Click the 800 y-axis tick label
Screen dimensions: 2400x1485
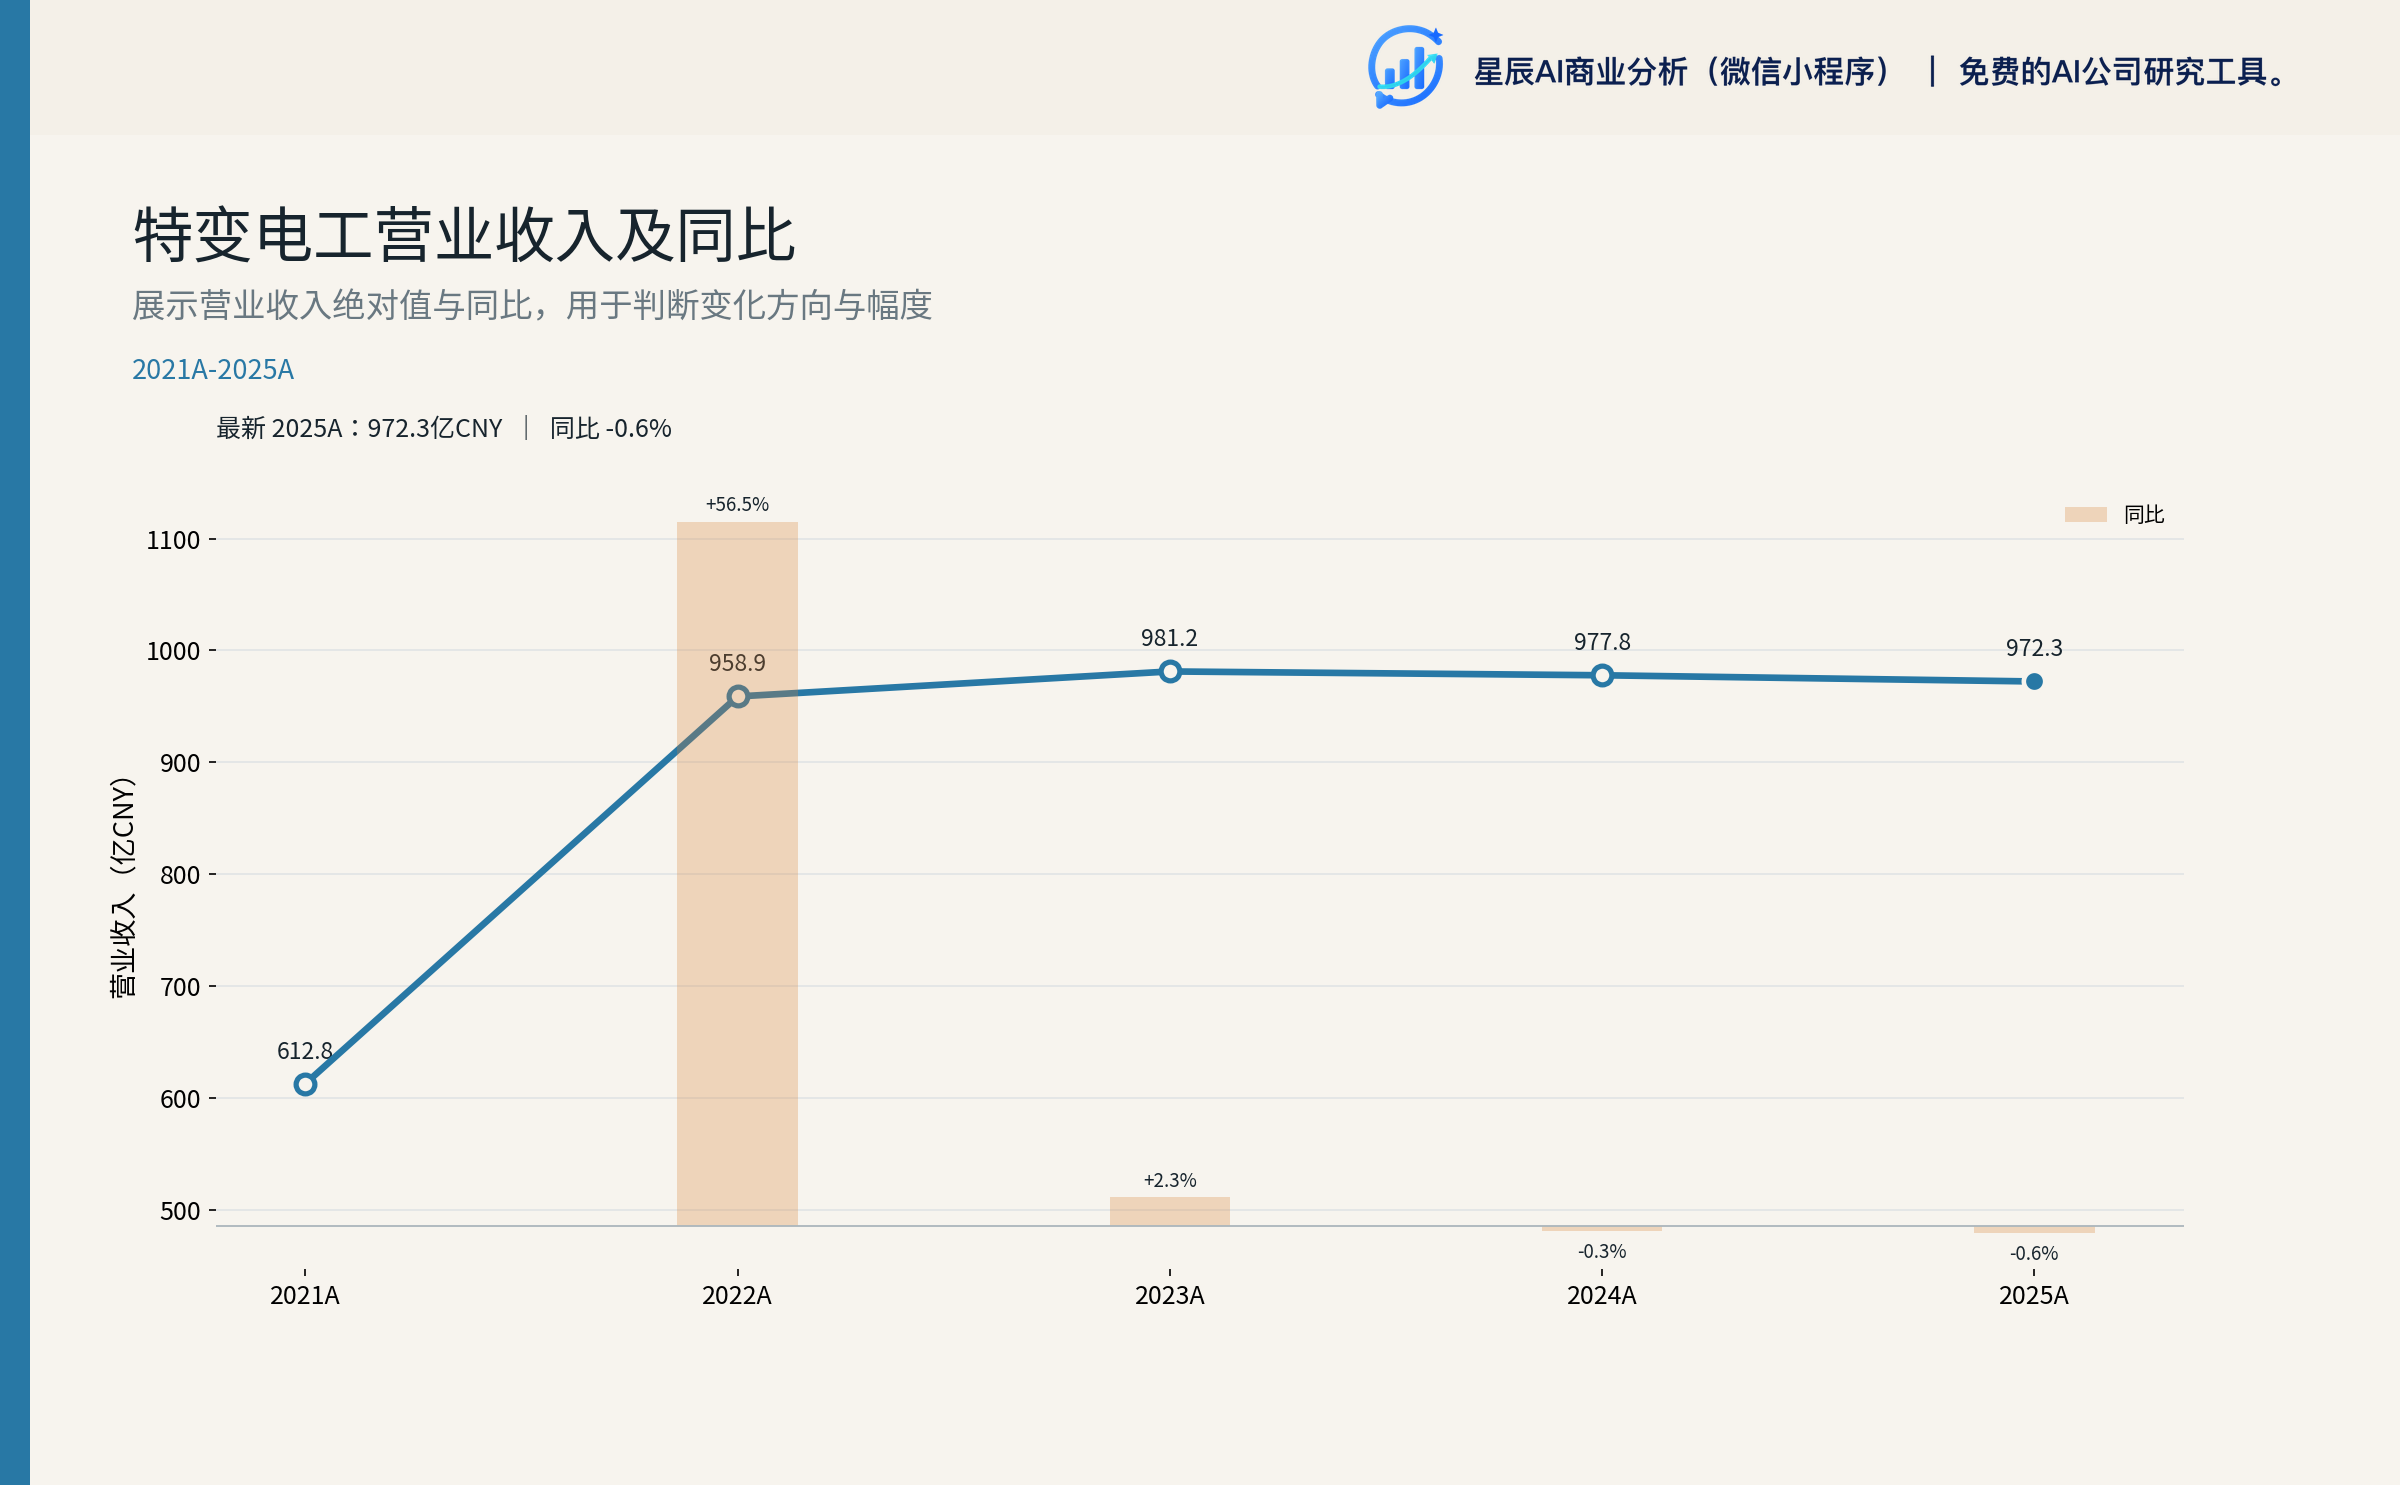(180, 875)
